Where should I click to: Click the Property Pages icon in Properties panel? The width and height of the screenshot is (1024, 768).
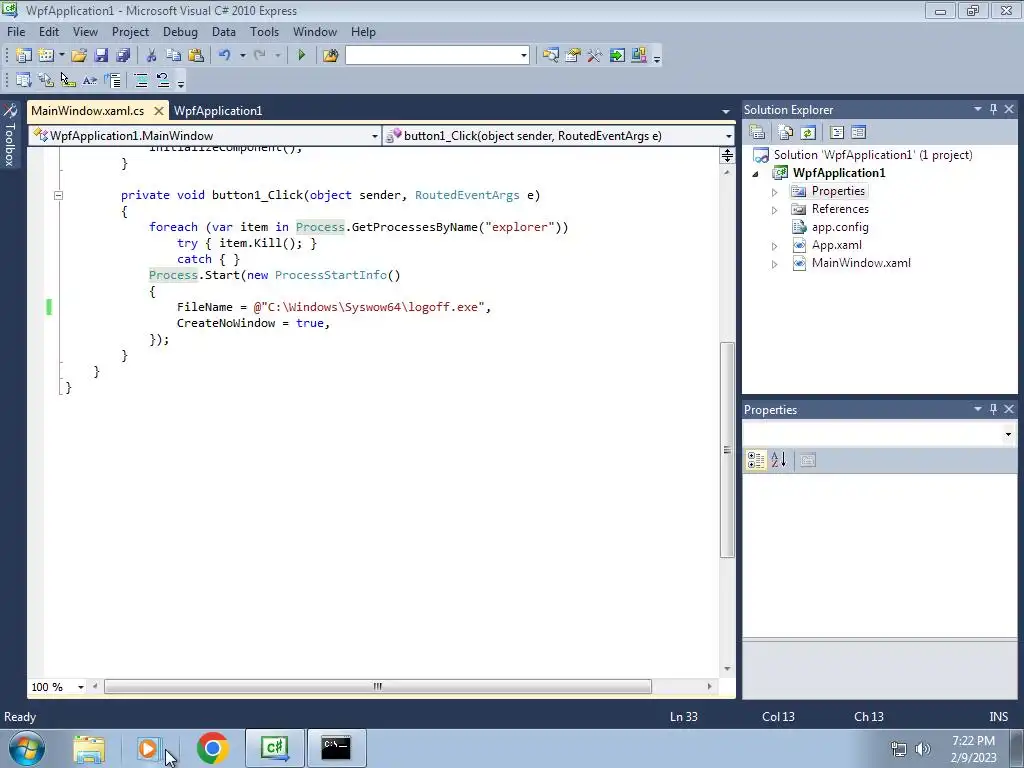point(808,460)
